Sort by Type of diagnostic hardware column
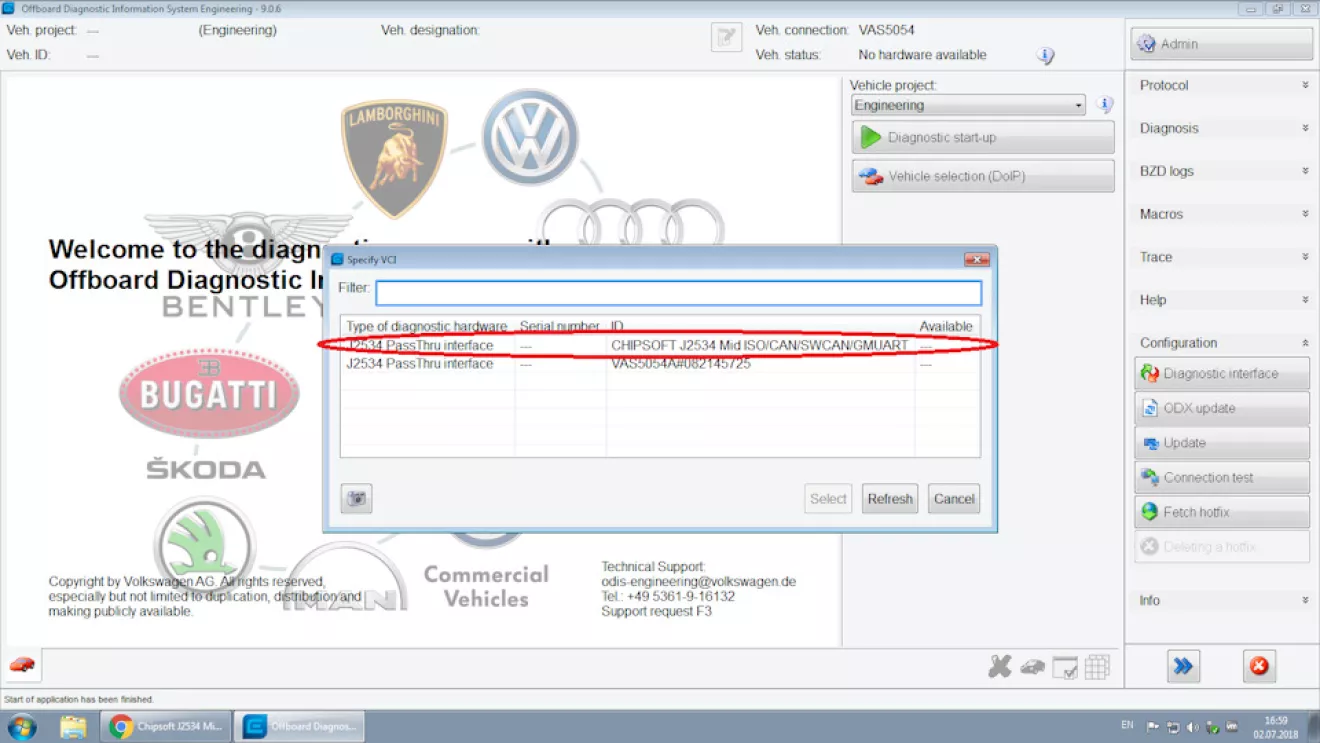Screen dimensions: 1320x743 click(427, 327)
